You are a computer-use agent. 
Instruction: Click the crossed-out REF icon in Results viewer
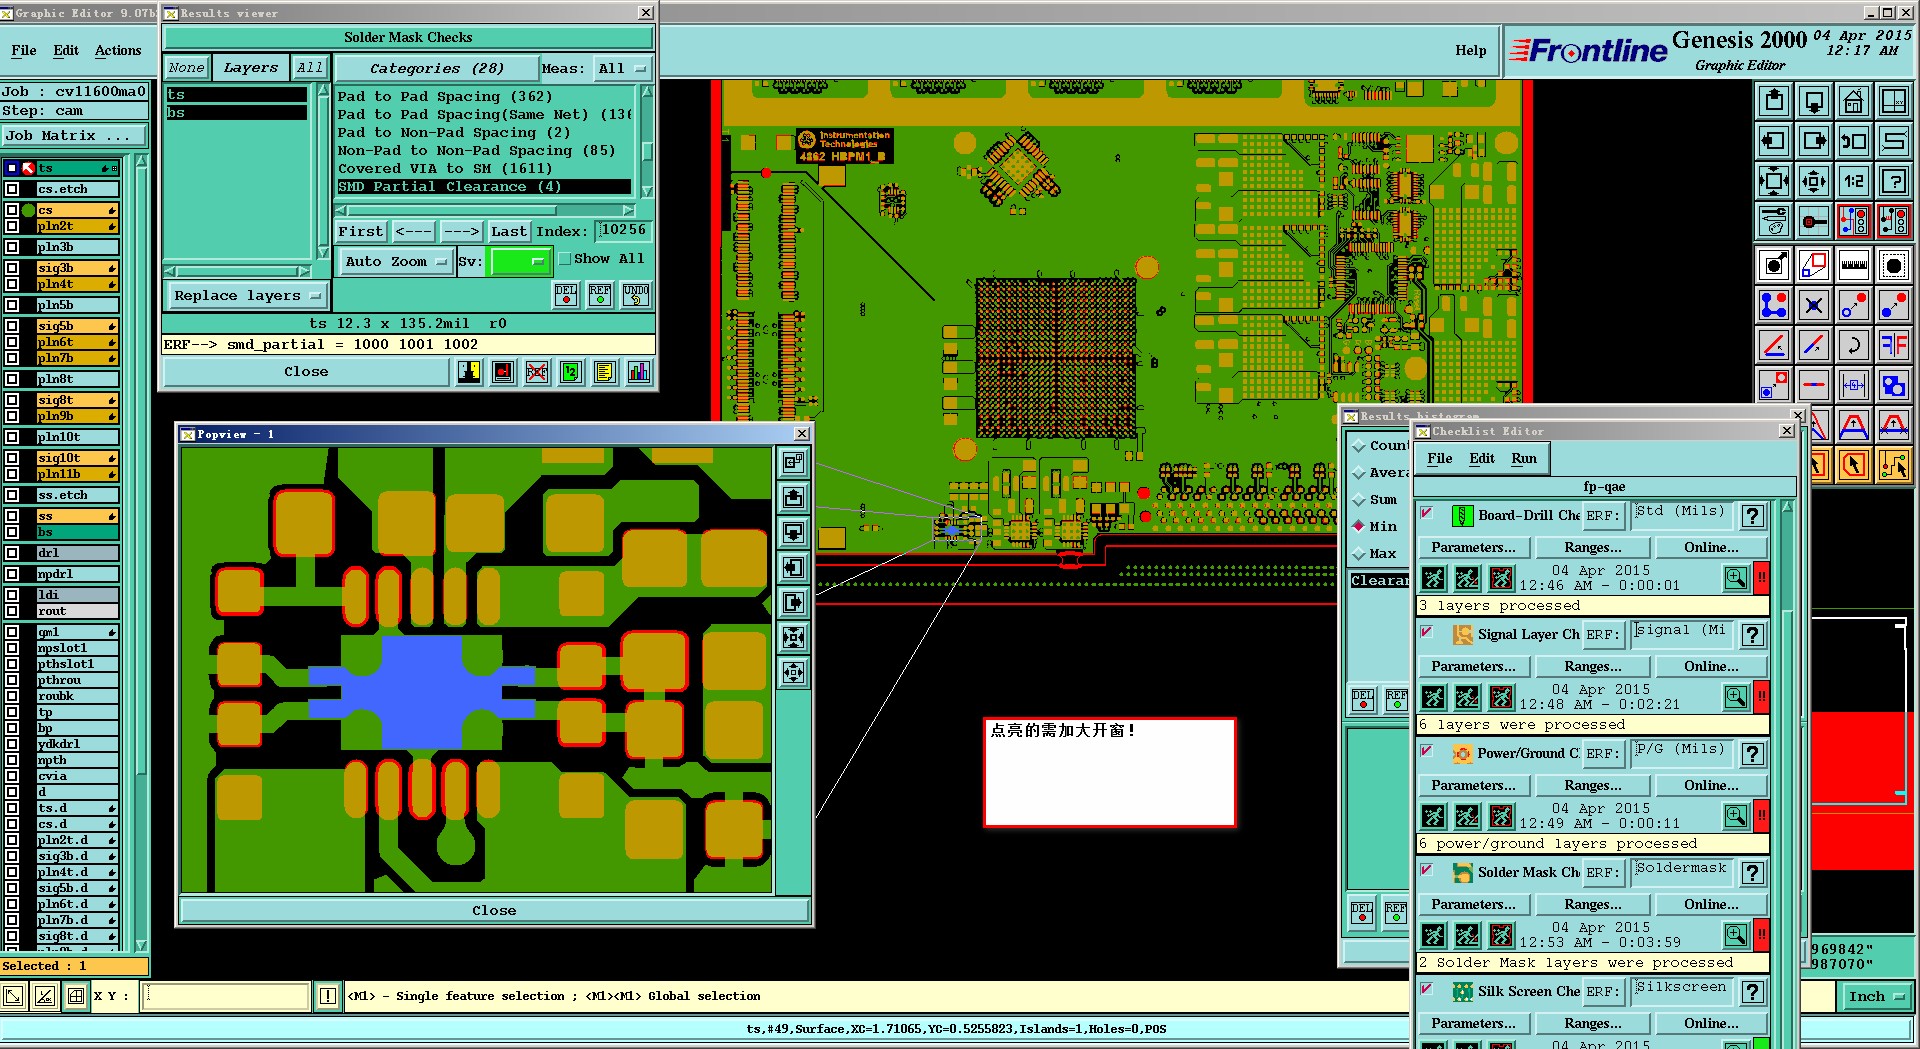tap(537, 372)
